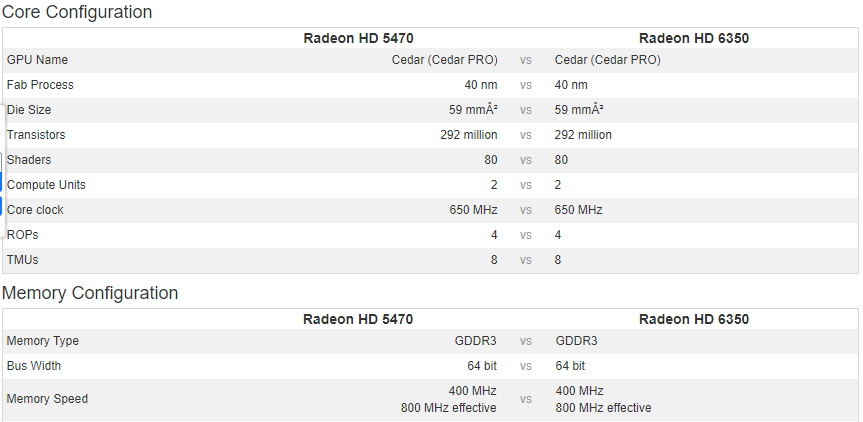863x422 pixels.
Task: Click Radeon HD 6350 header under Memory Configuration
Action: 694,319
